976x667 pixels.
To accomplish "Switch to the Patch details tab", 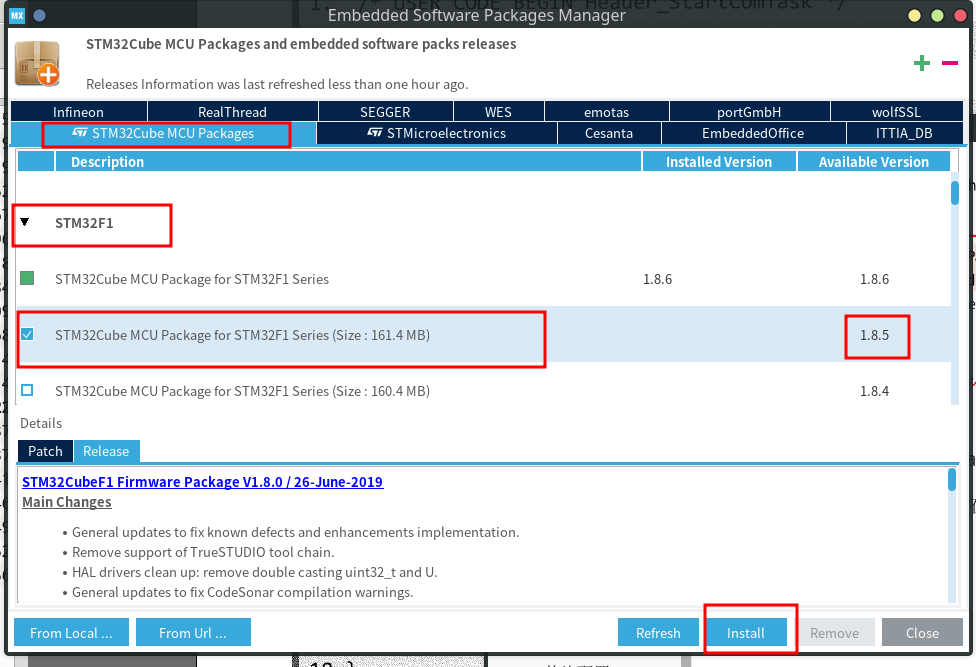I will pyautogui.click(x=45, y=451).
